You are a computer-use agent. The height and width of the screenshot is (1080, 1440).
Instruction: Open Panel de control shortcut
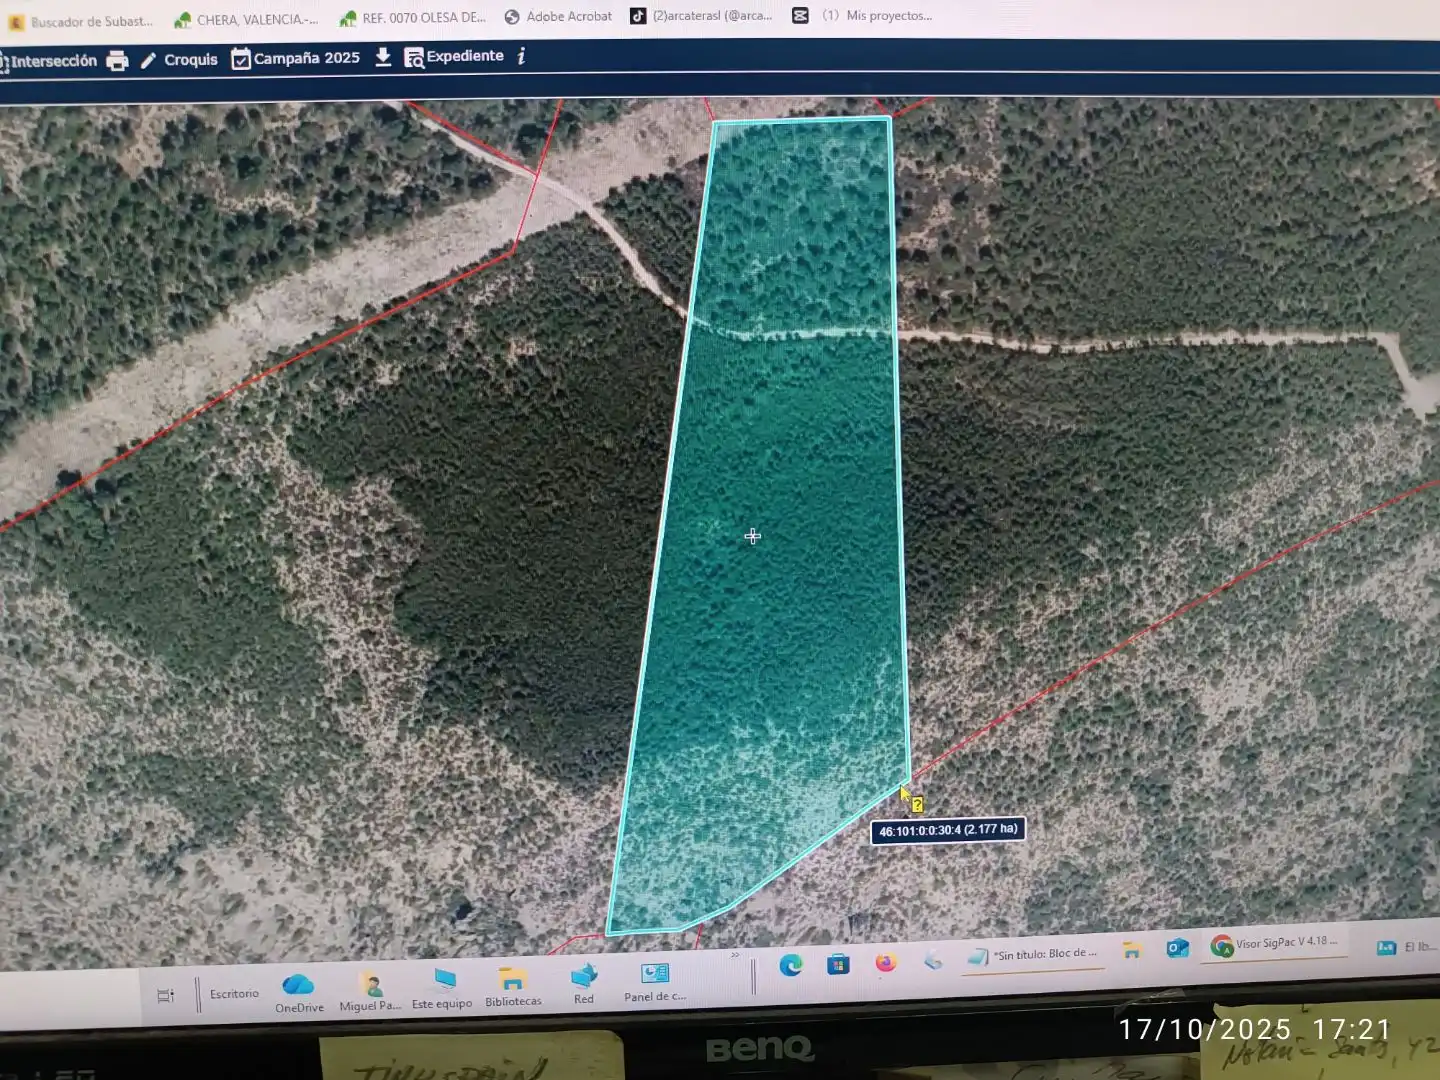(655, 982)
